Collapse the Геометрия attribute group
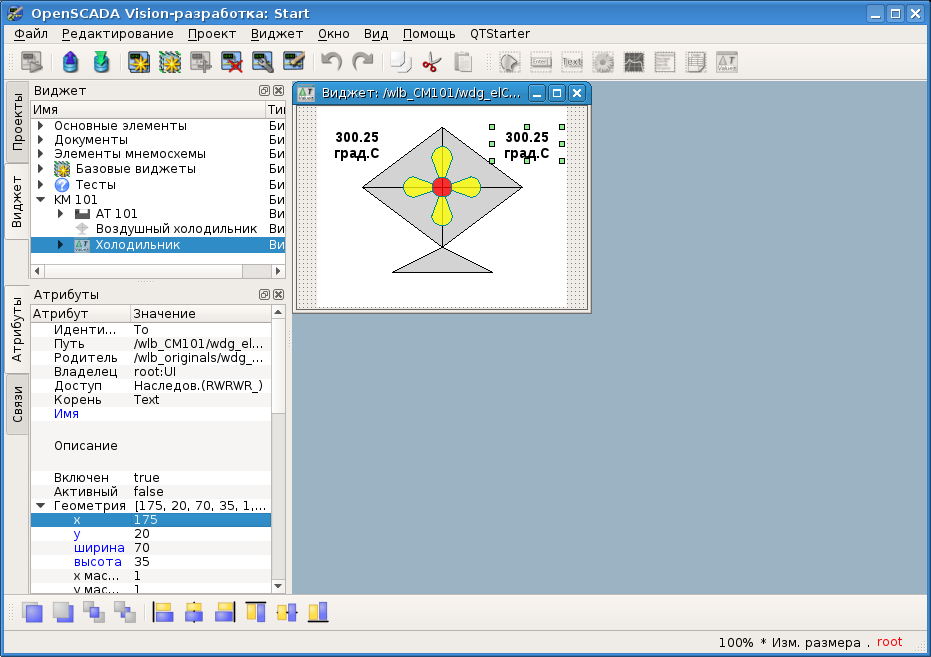The width and height of the screenshot is (931, 657). pos(41,506)
